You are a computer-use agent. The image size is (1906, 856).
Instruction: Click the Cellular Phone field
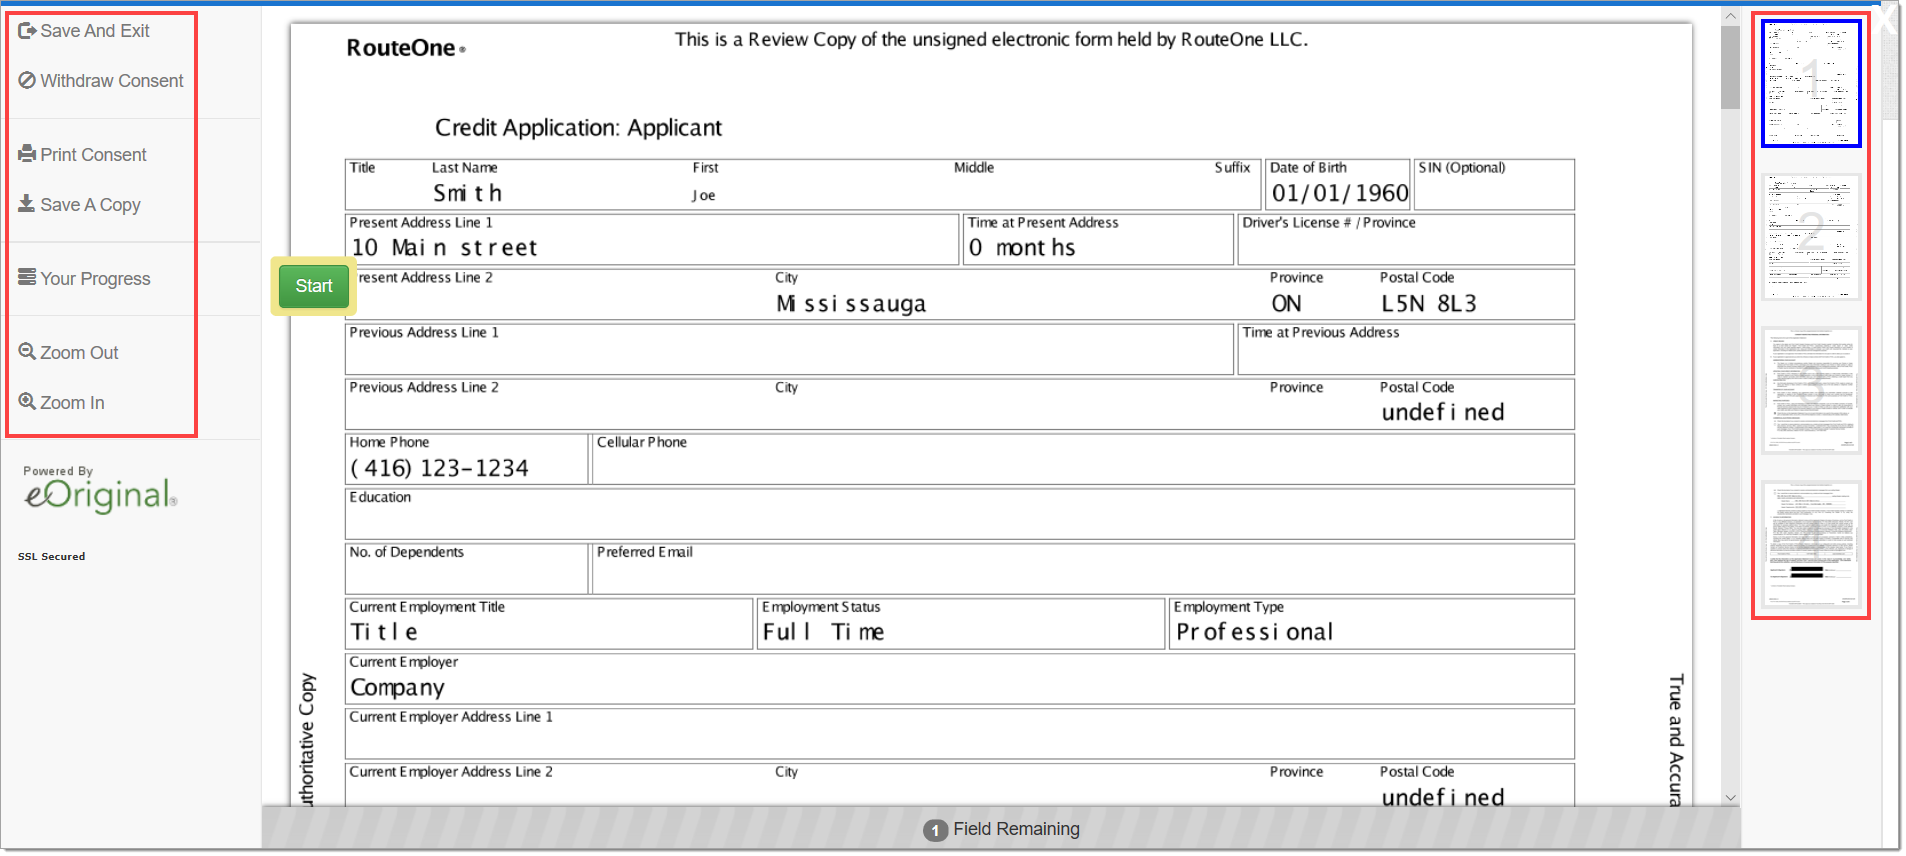point(1083,459)
